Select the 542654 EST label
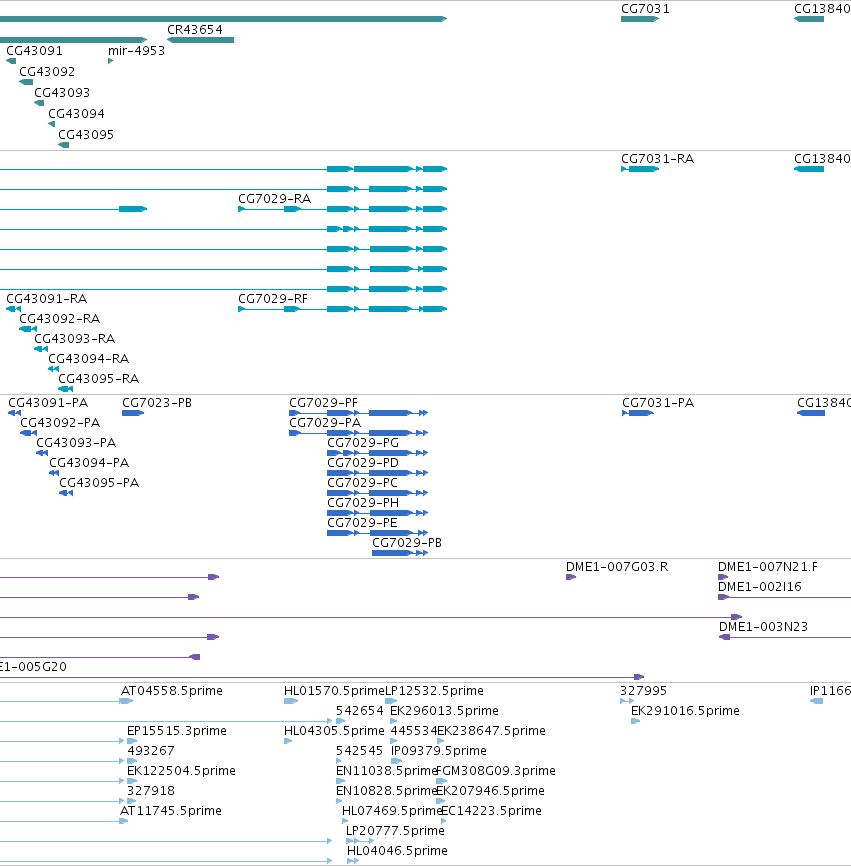Viewport: 851px width, 866px height. [360, 711]
